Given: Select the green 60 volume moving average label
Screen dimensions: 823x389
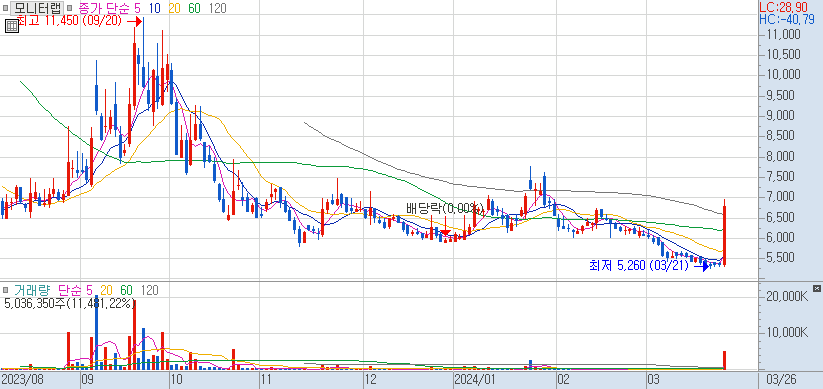Looking at the screenshot, I should pos(126,290).
